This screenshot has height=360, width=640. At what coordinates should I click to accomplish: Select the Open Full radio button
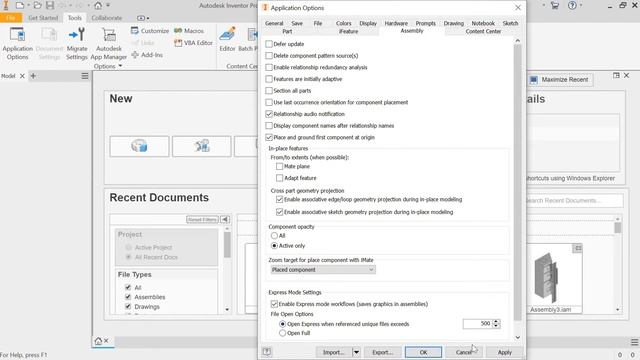click(282, 333)
